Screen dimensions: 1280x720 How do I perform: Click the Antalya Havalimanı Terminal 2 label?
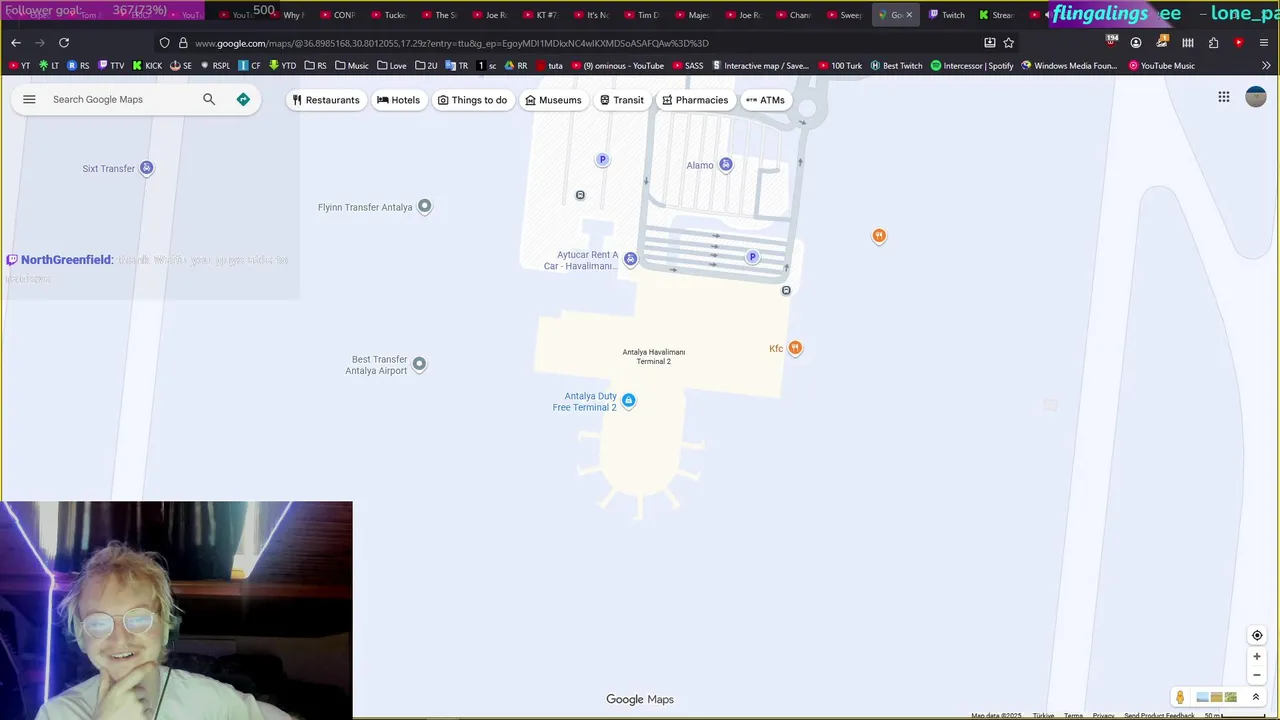tap(654, 357)
